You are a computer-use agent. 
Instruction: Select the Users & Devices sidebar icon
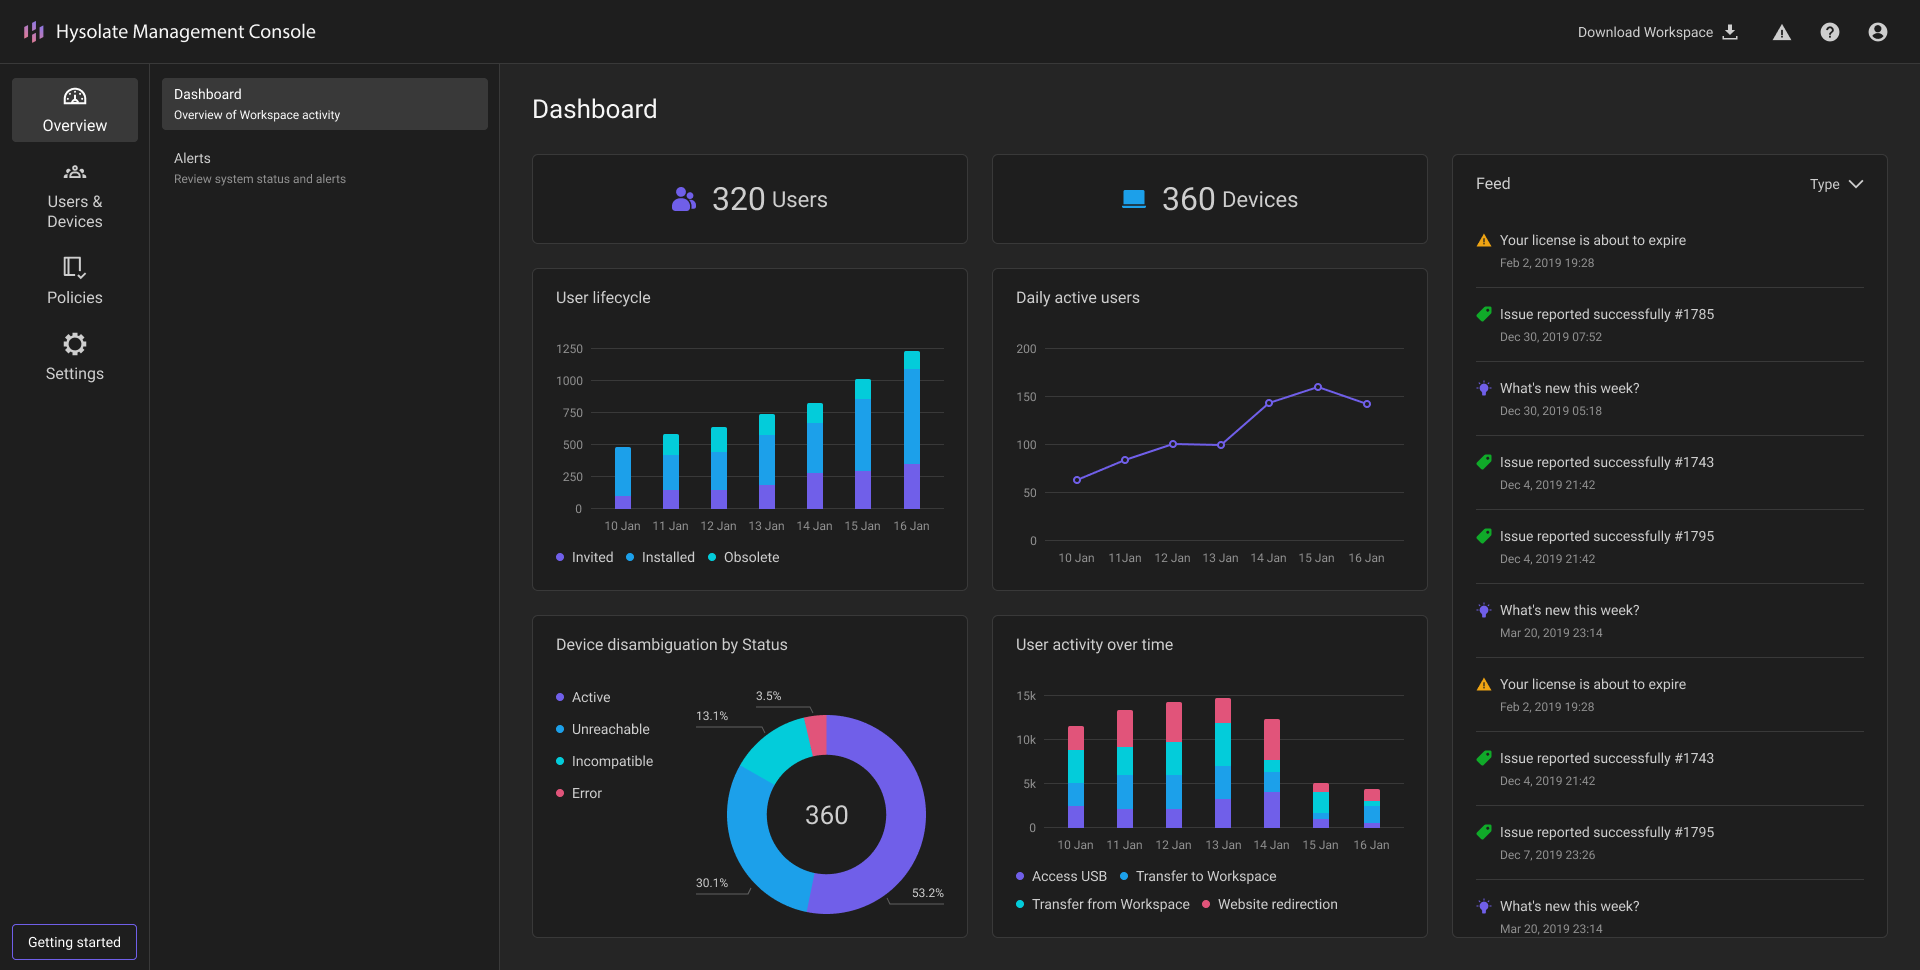[x=75, y=173]
